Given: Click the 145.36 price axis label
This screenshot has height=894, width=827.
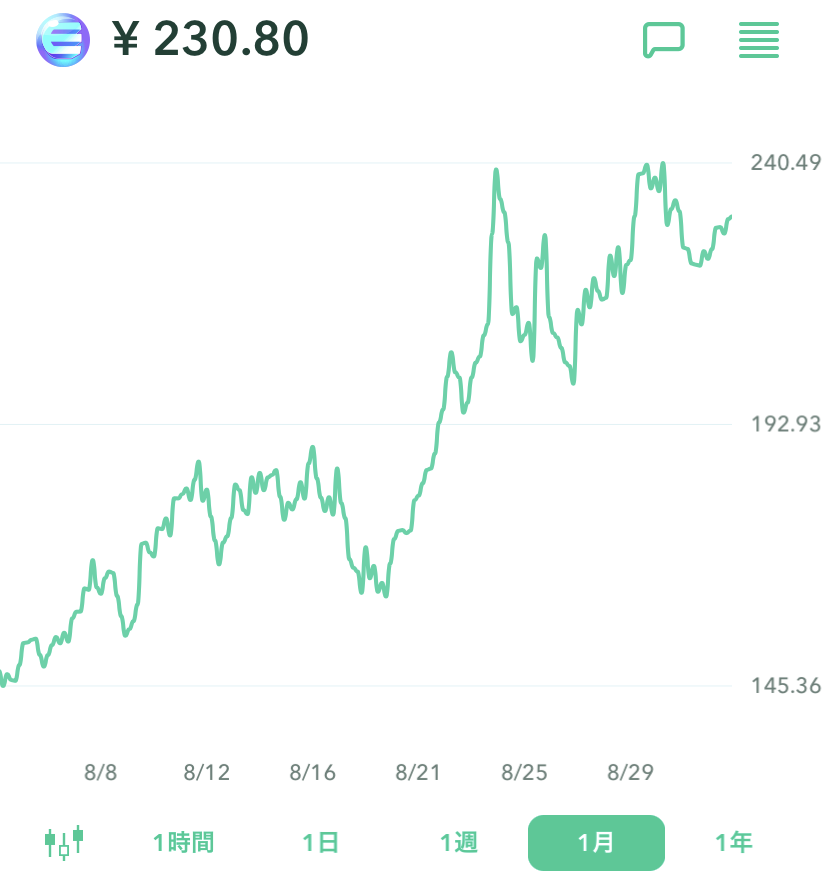Looking at the screenshot, I should 786,686.
